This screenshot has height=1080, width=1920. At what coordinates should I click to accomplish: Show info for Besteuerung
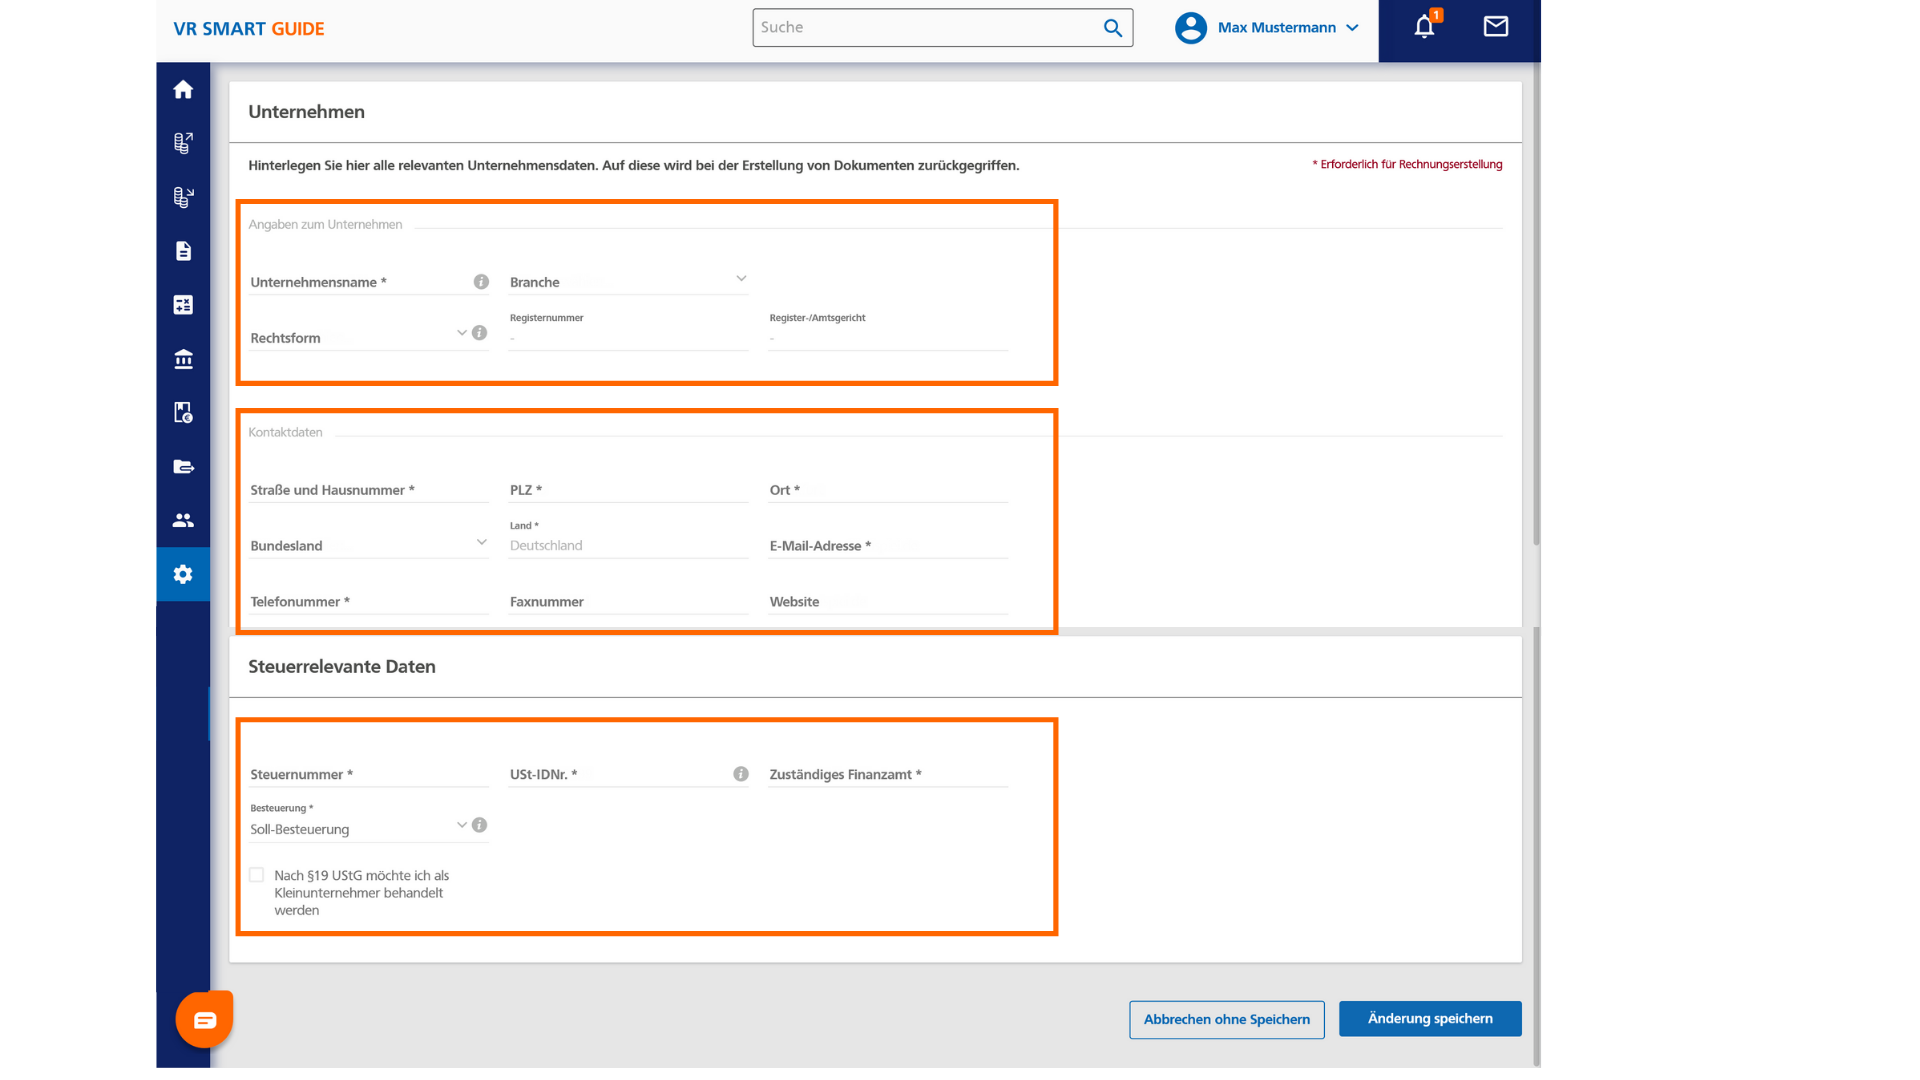point(480,825)
